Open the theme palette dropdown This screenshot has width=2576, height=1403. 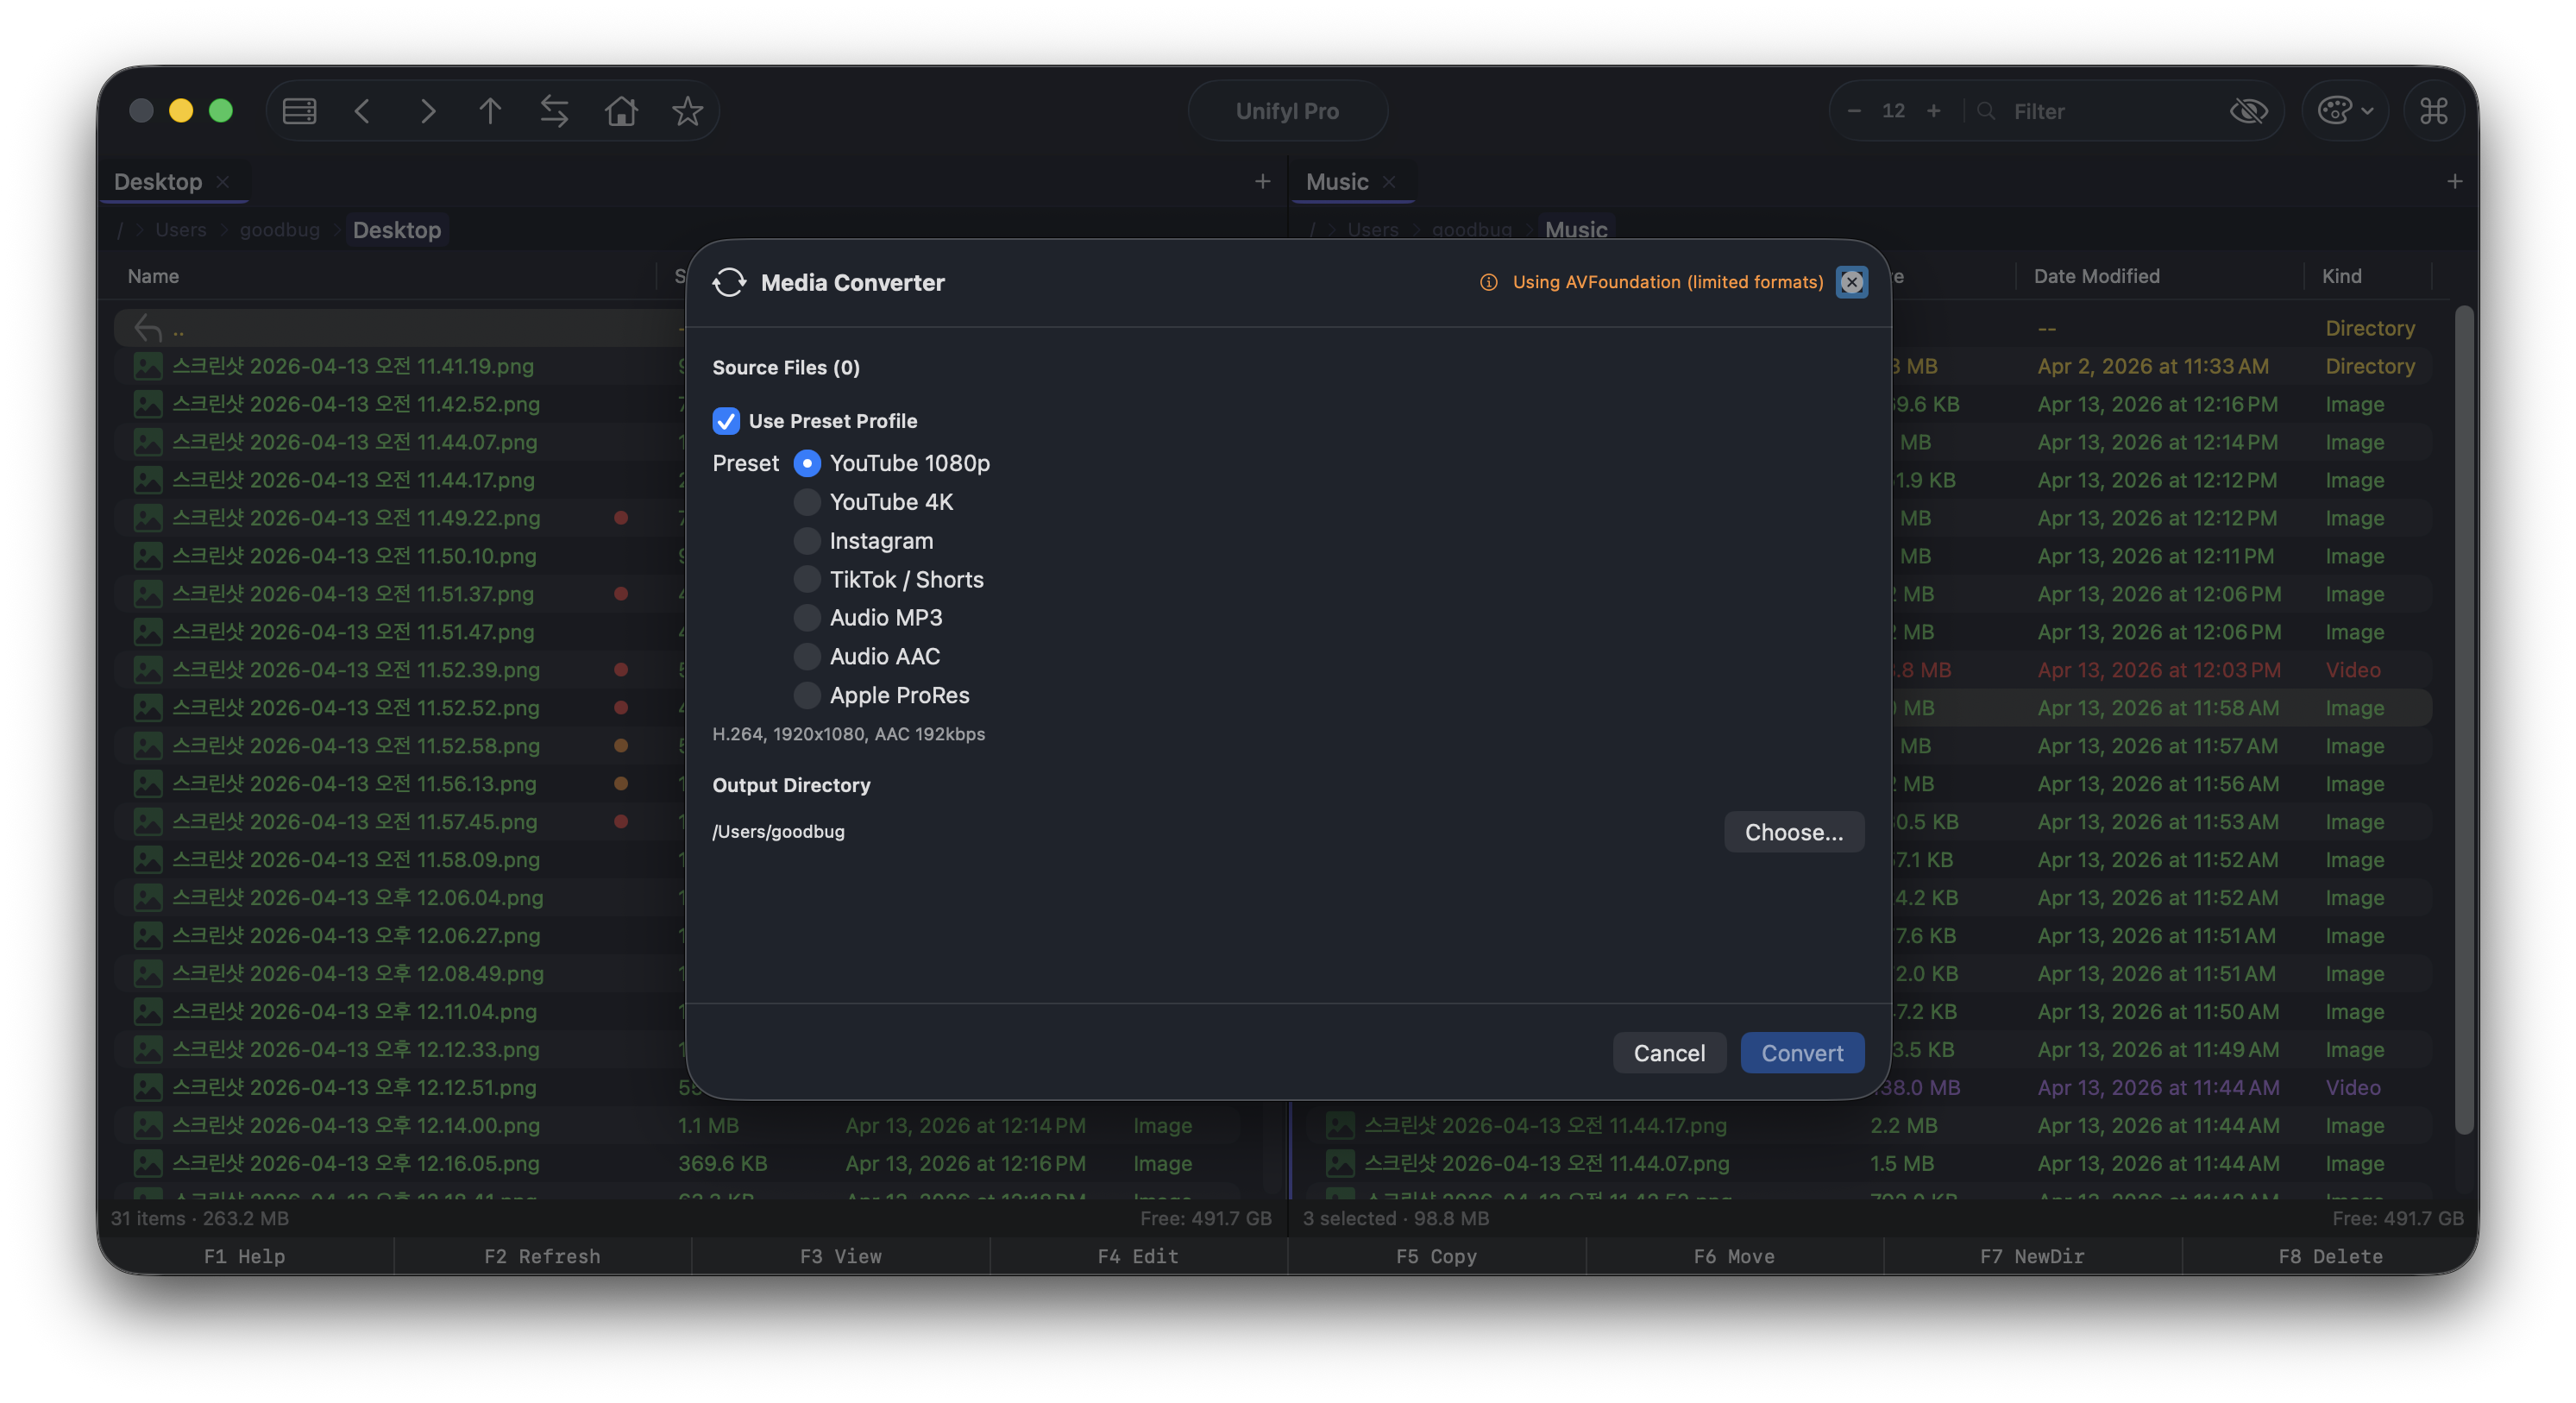coord(2345,111)
